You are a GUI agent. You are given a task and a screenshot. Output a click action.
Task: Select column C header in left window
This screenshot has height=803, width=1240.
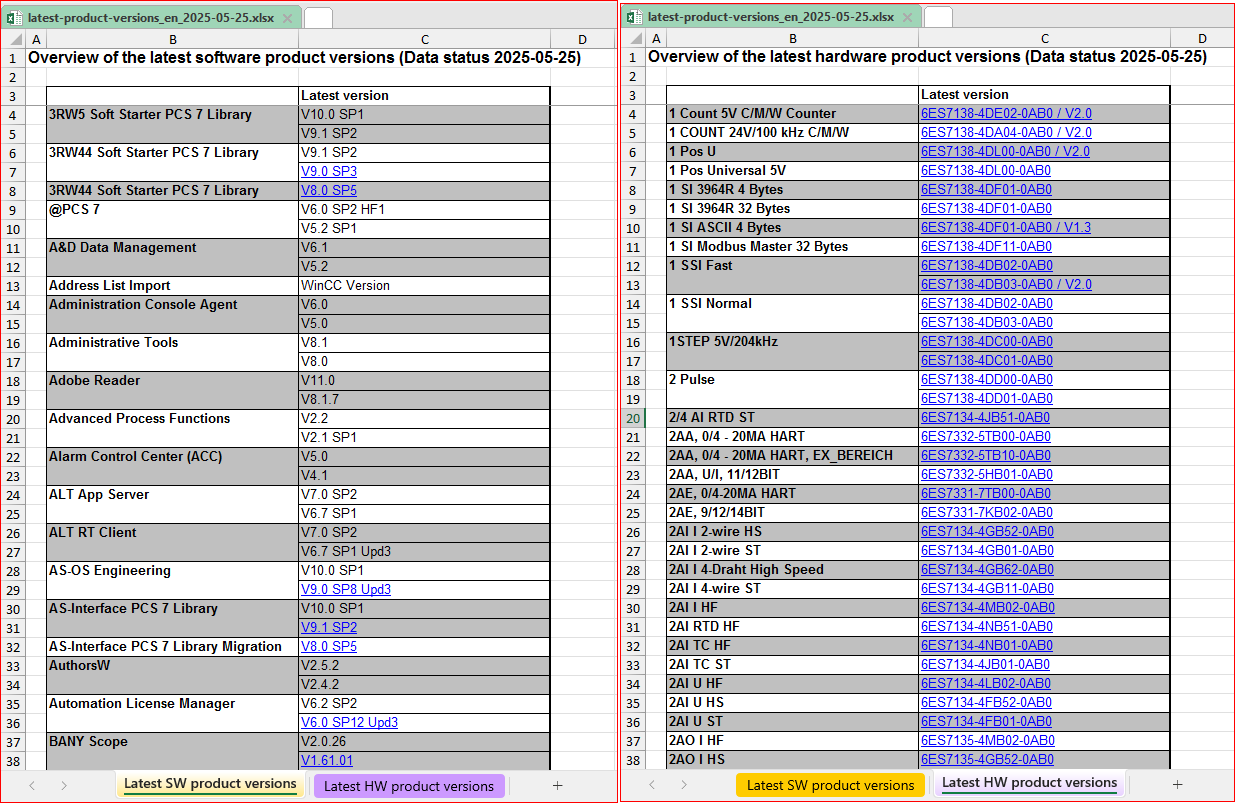pyautogui.click(x=424, y=39)
